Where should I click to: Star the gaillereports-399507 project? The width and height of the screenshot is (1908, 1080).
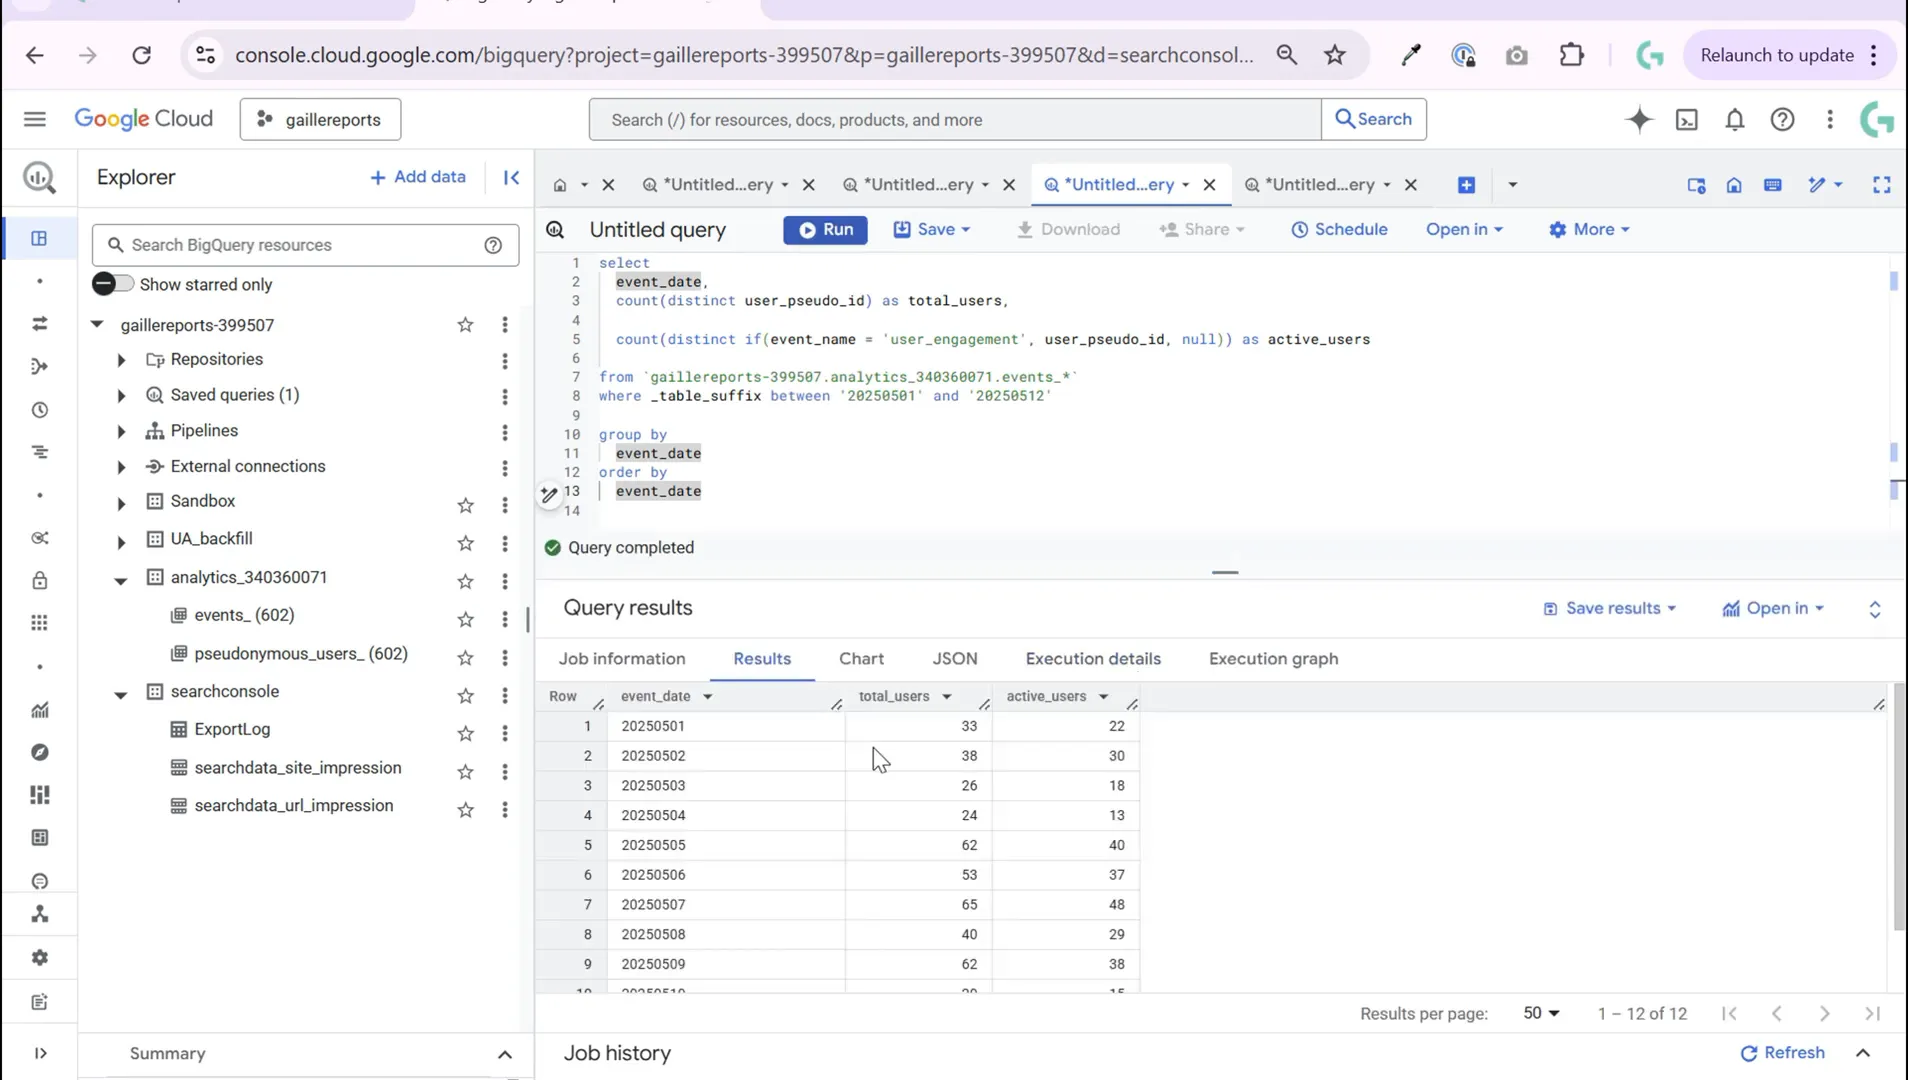click(x=465, y=325)
